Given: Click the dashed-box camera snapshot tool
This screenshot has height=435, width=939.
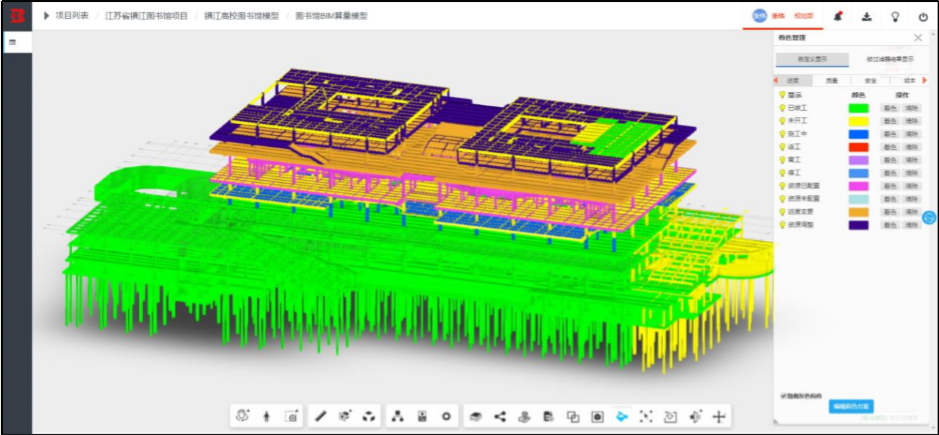Looking at the screenshot, I should click(292, 416).
